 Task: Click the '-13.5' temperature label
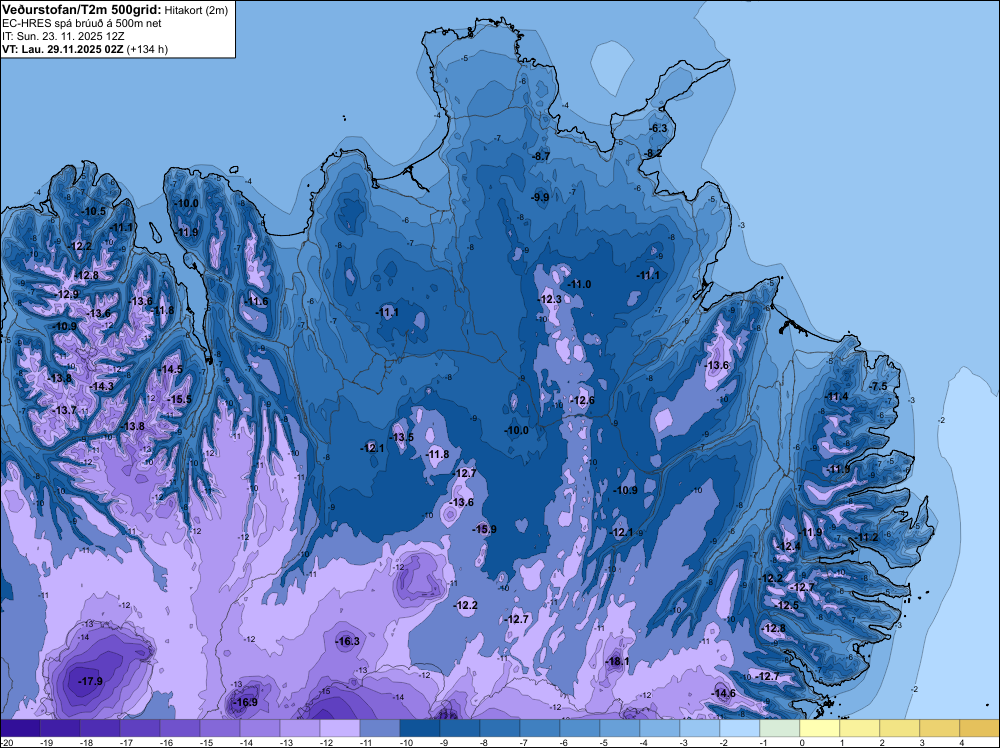click(x=402, y=437)
